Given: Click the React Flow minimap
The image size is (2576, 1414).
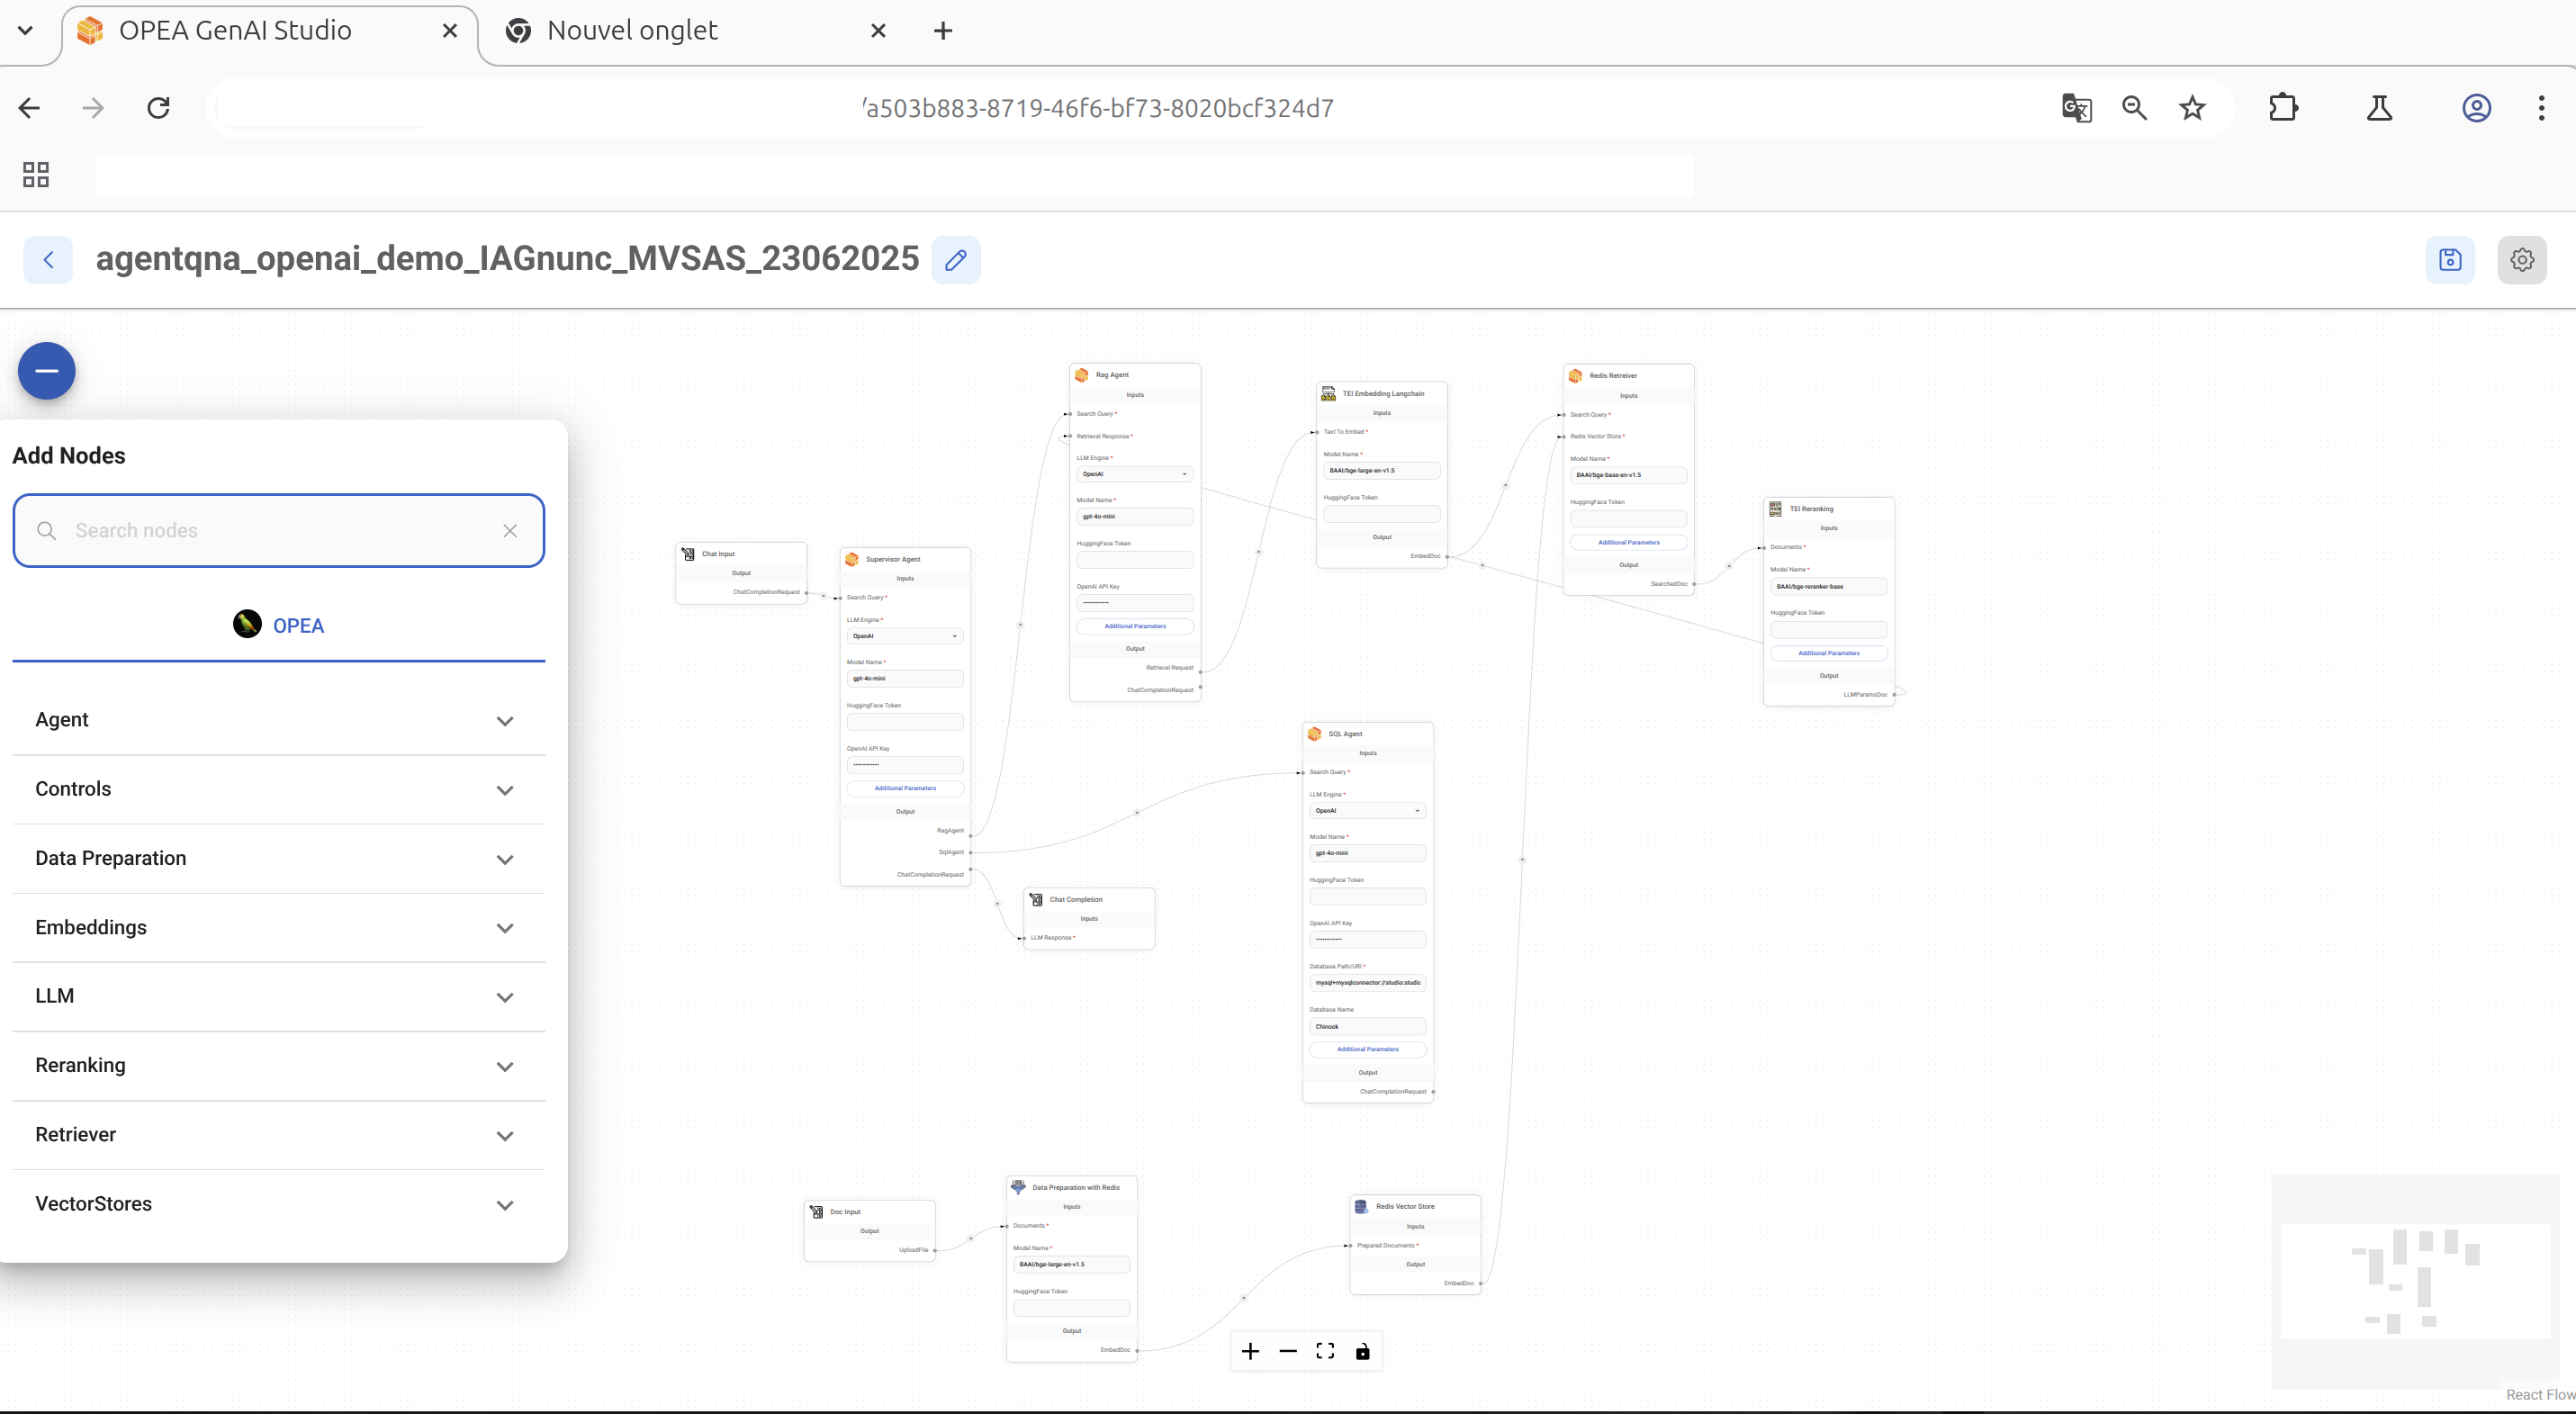Looking at the screenshot, I should 2416,1282.
